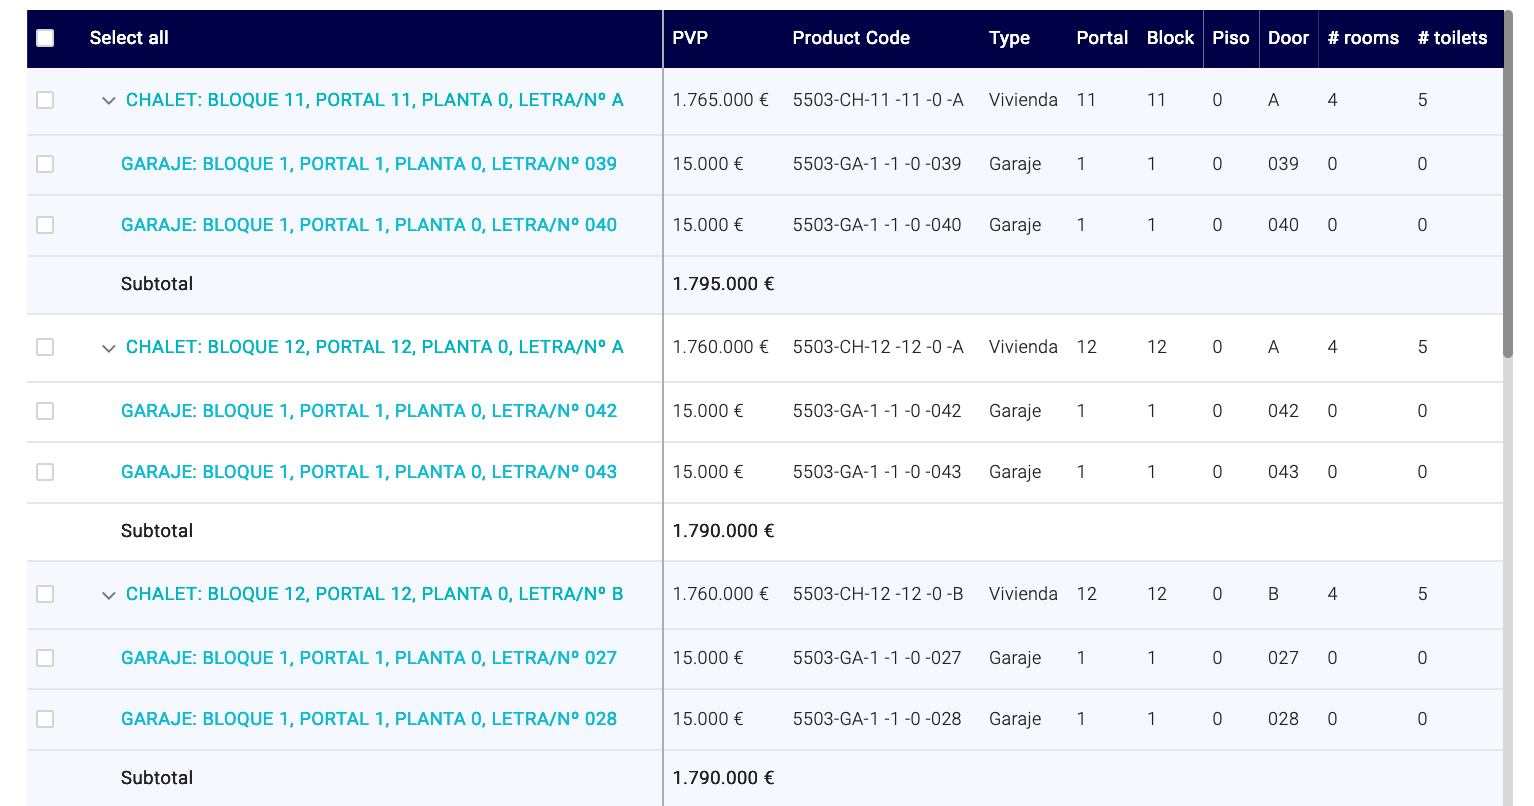Image resolution: width=1534 pixels, height=806 pixels.
Task: Check the box for Garaje Nº 027
Action: click(45, 658)
